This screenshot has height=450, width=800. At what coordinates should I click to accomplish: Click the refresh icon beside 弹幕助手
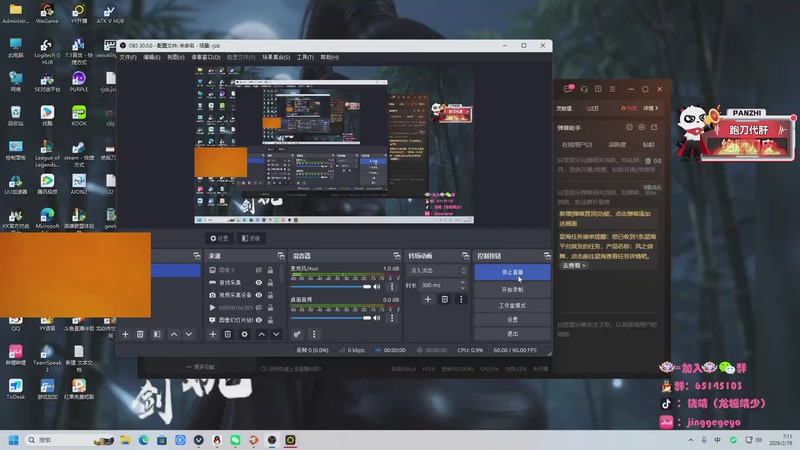click(655, 127)
